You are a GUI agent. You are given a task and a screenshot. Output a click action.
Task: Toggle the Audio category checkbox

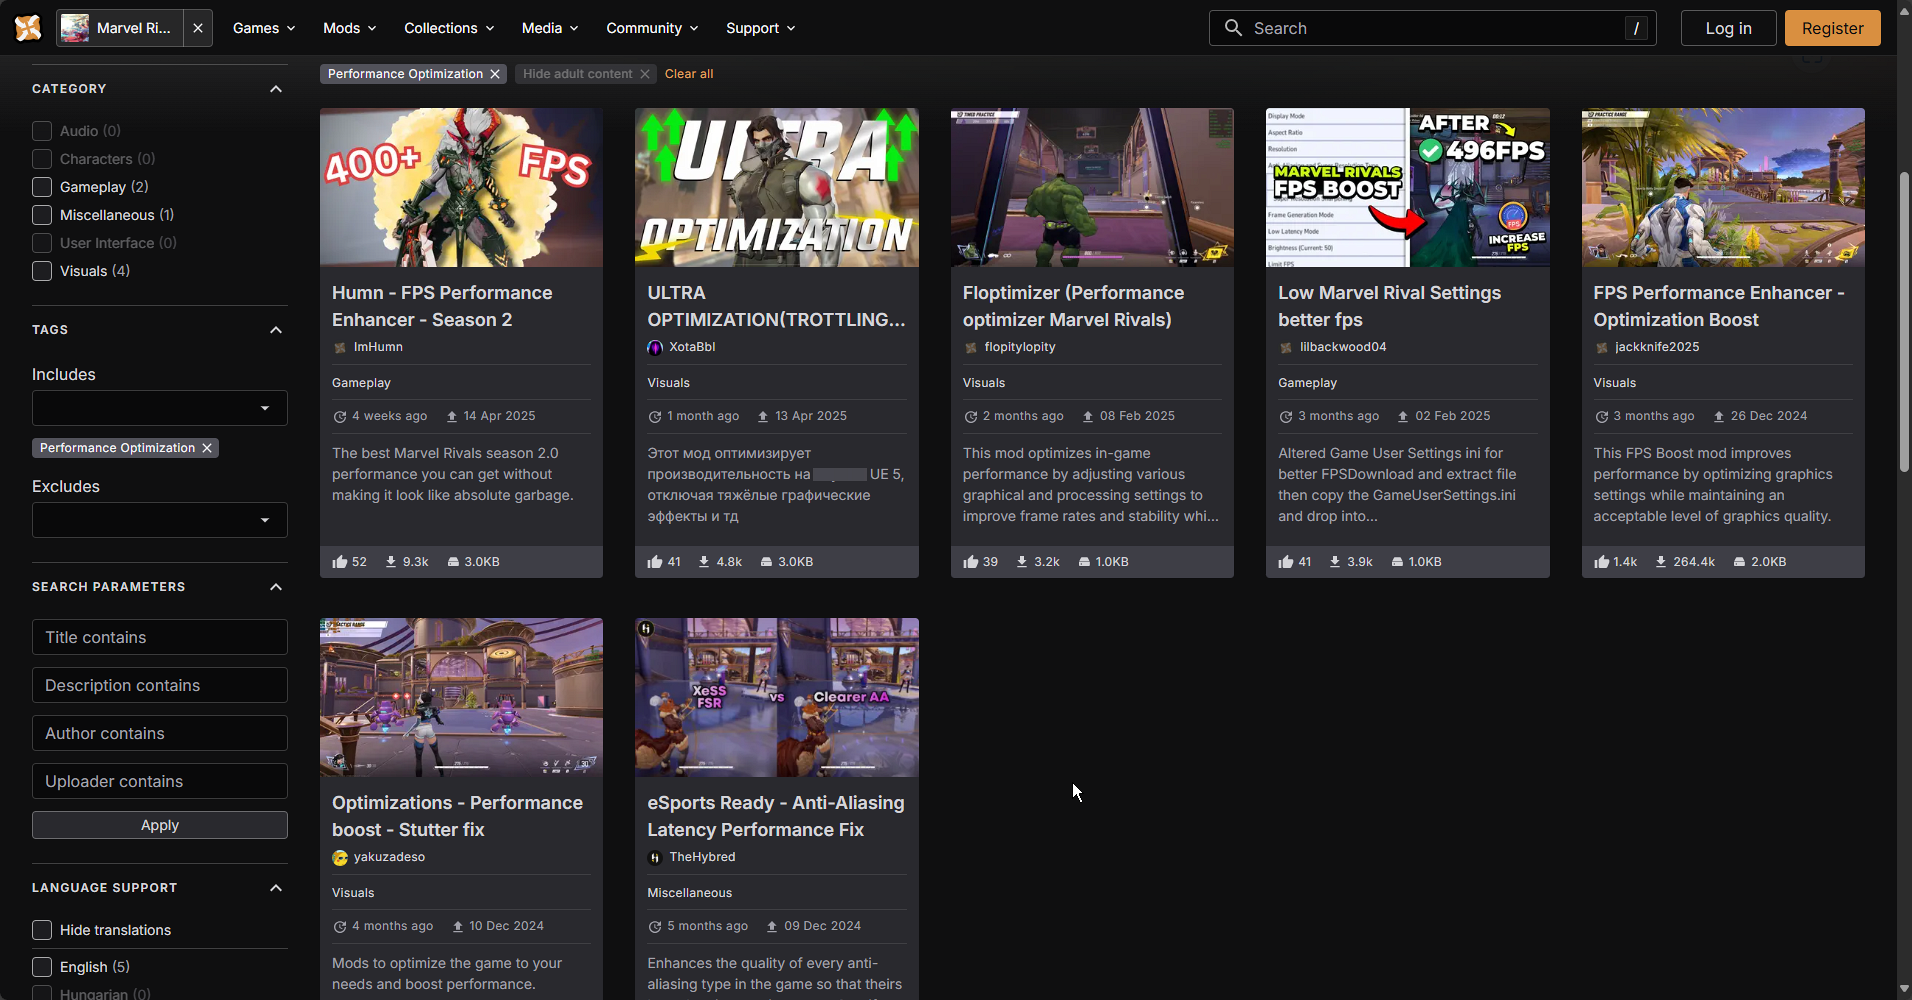coord(42,131)
